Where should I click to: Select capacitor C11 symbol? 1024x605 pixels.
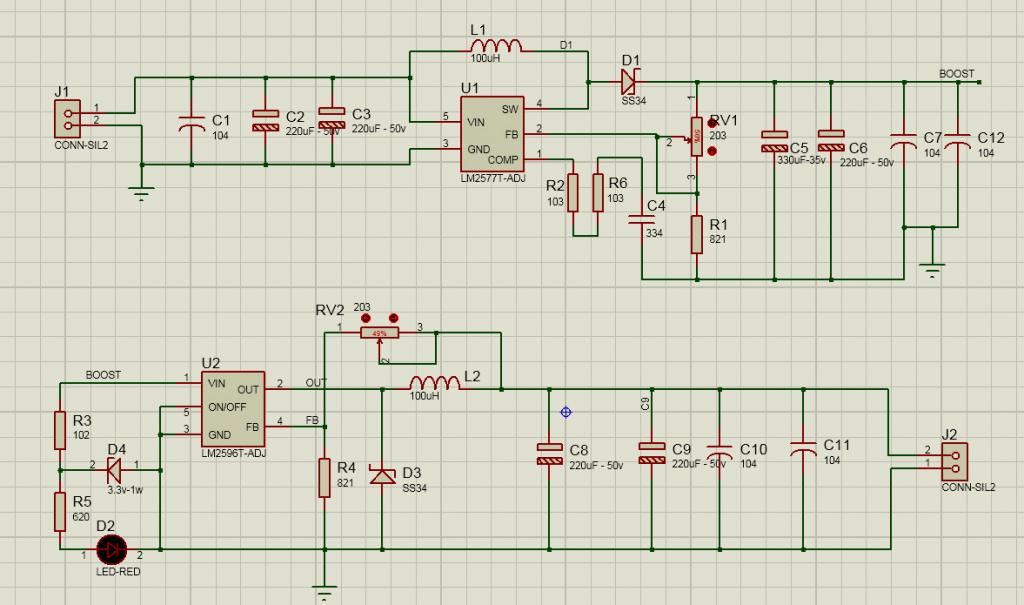[x=803, y=450]
